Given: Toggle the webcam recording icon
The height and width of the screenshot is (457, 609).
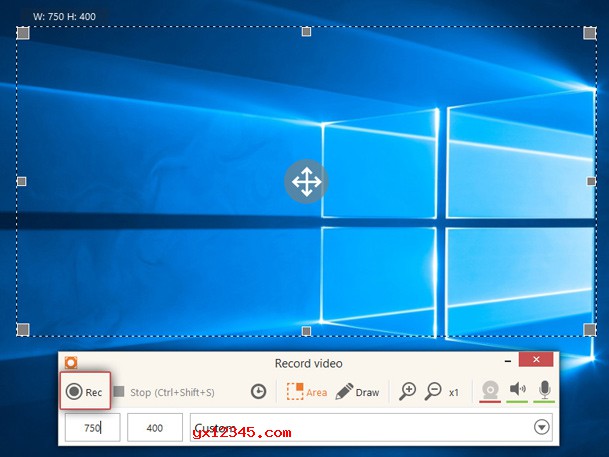Looking at the screenshot, I should [490, 391].
